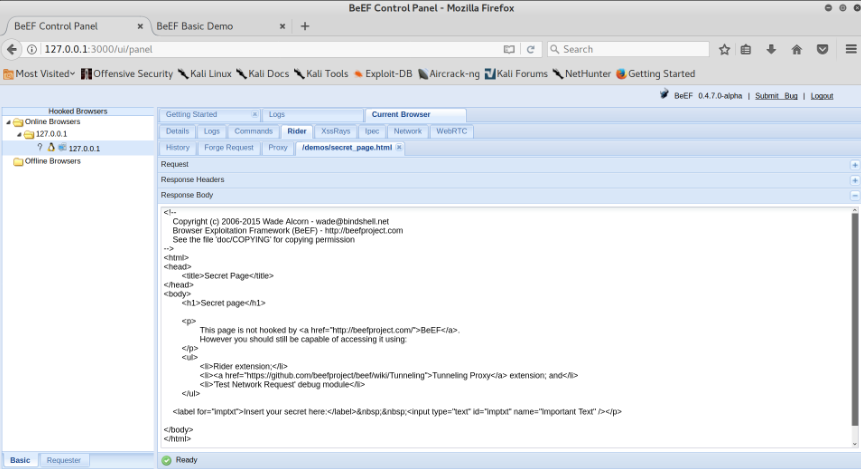Open the Details tab

pos(177,131)
